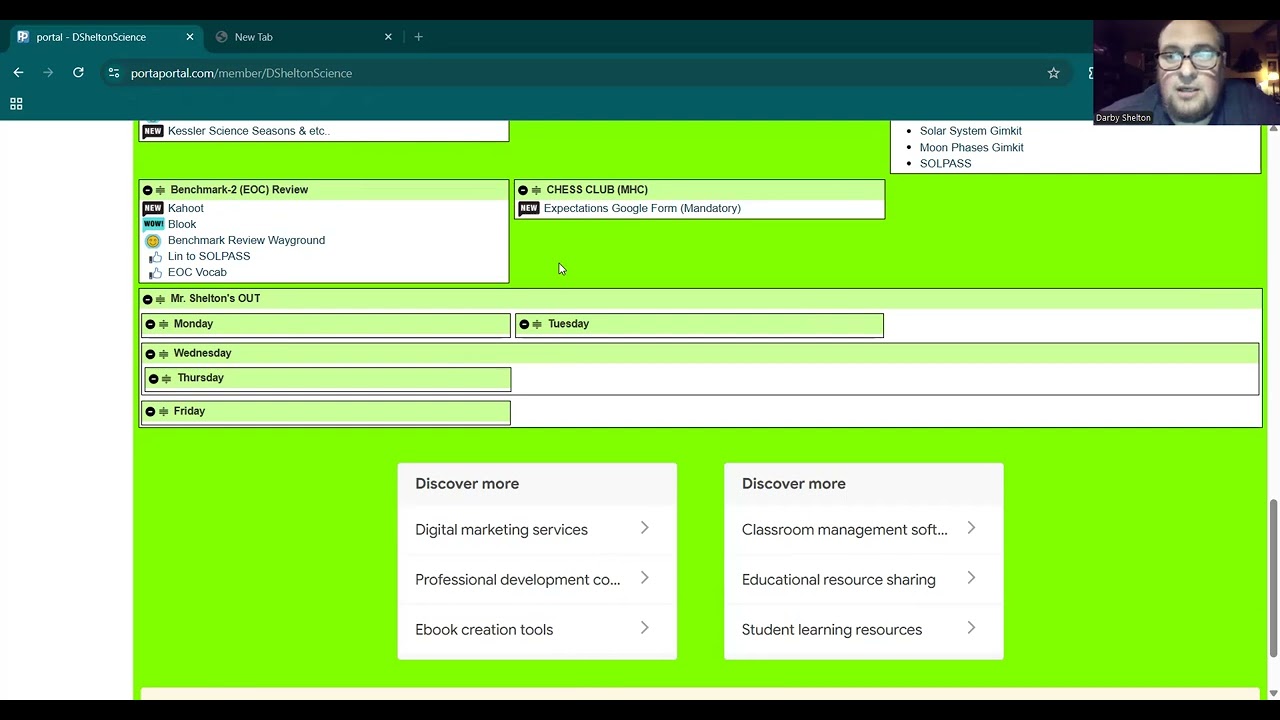Bookmark this page with the star icon
Viewport: 1280px width, 720px height.
pyautogui.click(x=1053, y=73)
